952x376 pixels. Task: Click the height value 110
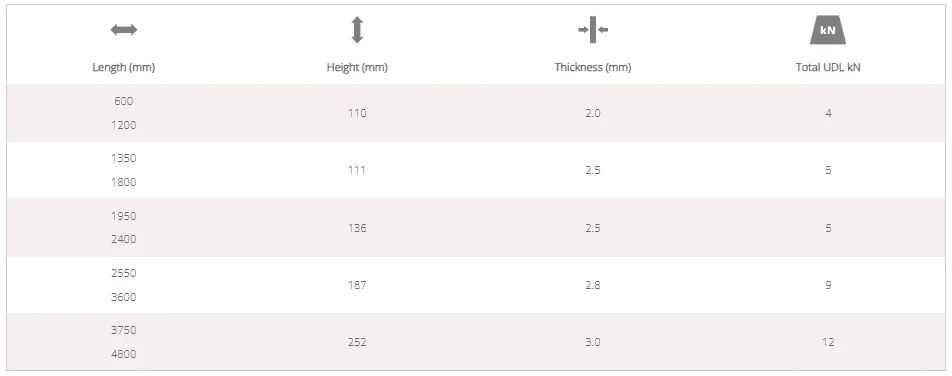(357, 113)
